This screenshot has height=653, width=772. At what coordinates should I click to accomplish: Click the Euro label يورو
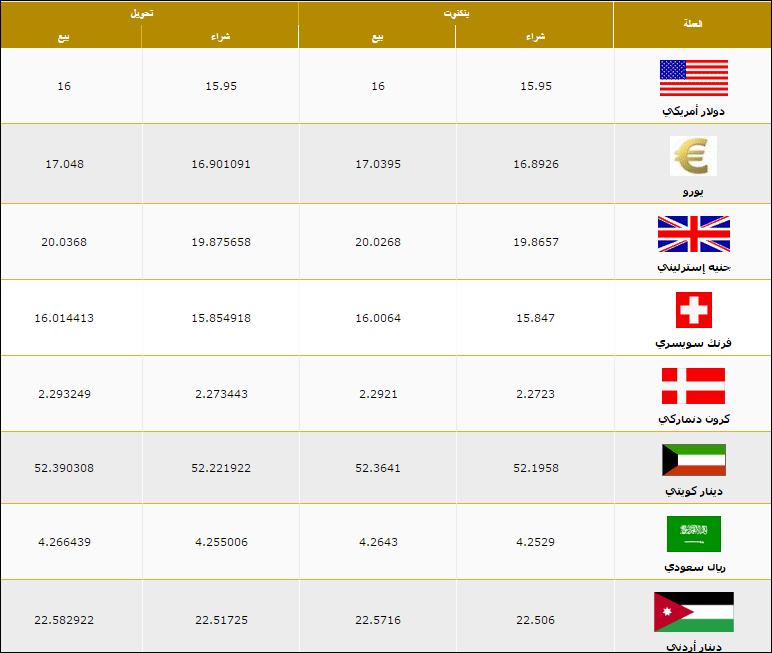coord(693,192)
